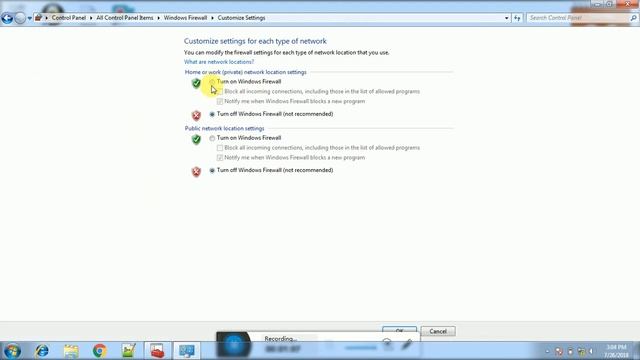Turn on Windows Firewall for the public network
Screen dimensions: 640x360
(x=212, y=138)
